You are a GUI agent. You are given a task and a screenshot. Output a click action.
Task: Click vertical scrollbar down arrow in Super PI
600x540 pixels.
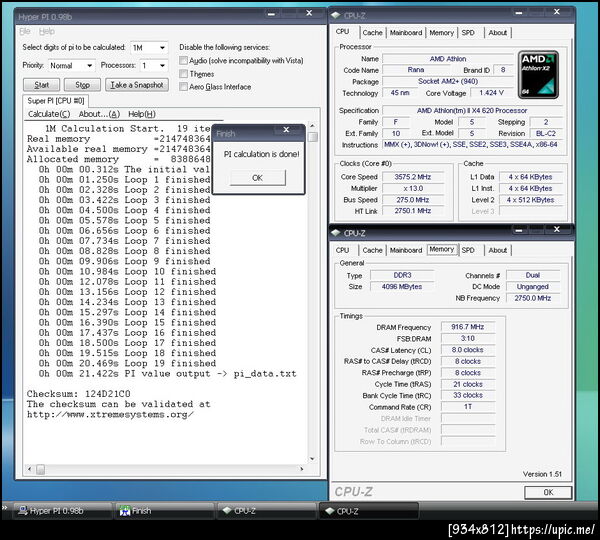pos(312,458)
